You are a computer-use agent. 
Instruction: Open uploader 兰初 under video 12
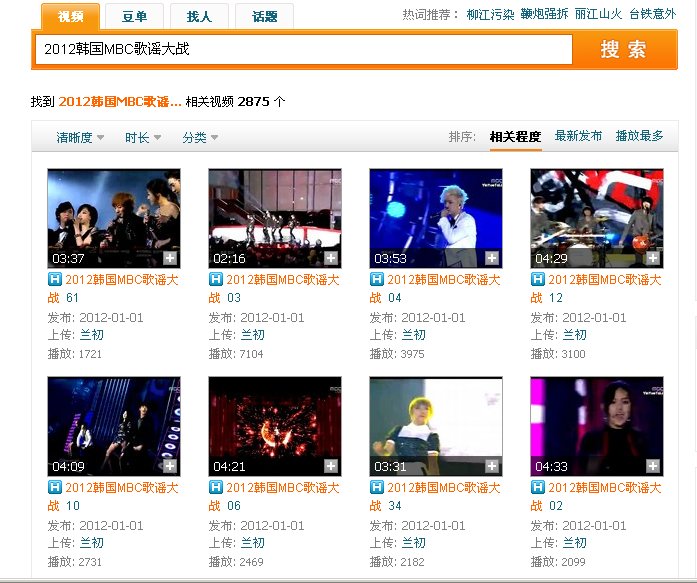pos(574,335)
